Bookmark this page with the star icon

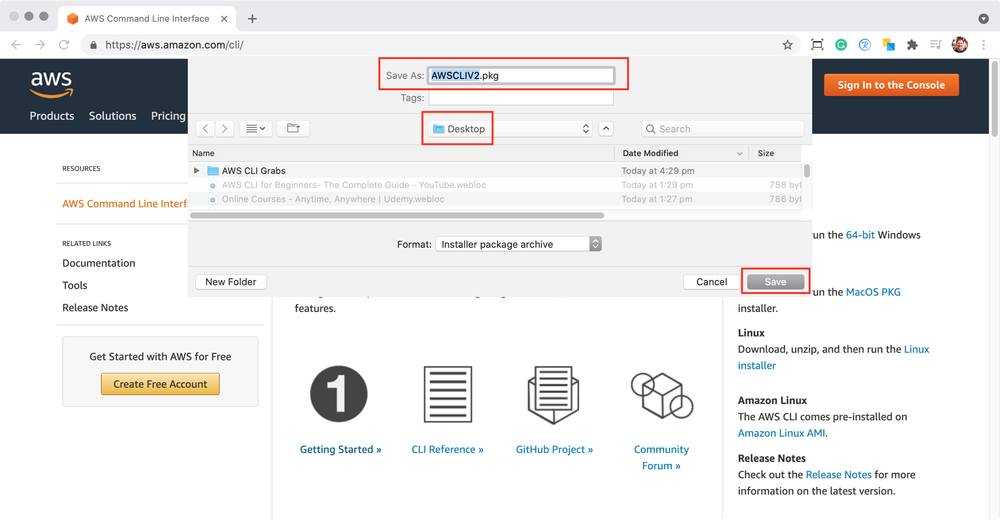pyautogui.click(x=788, y=45)
